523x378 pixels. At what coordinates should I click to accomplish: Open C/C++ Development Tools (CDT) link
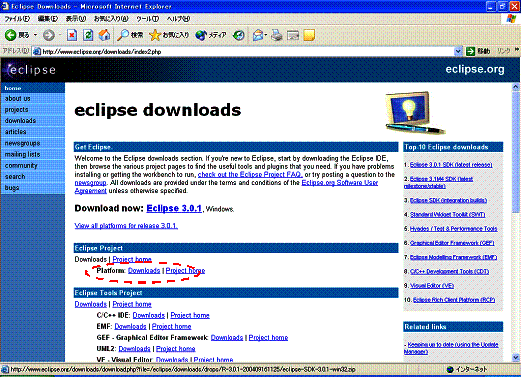click(449, 272)
